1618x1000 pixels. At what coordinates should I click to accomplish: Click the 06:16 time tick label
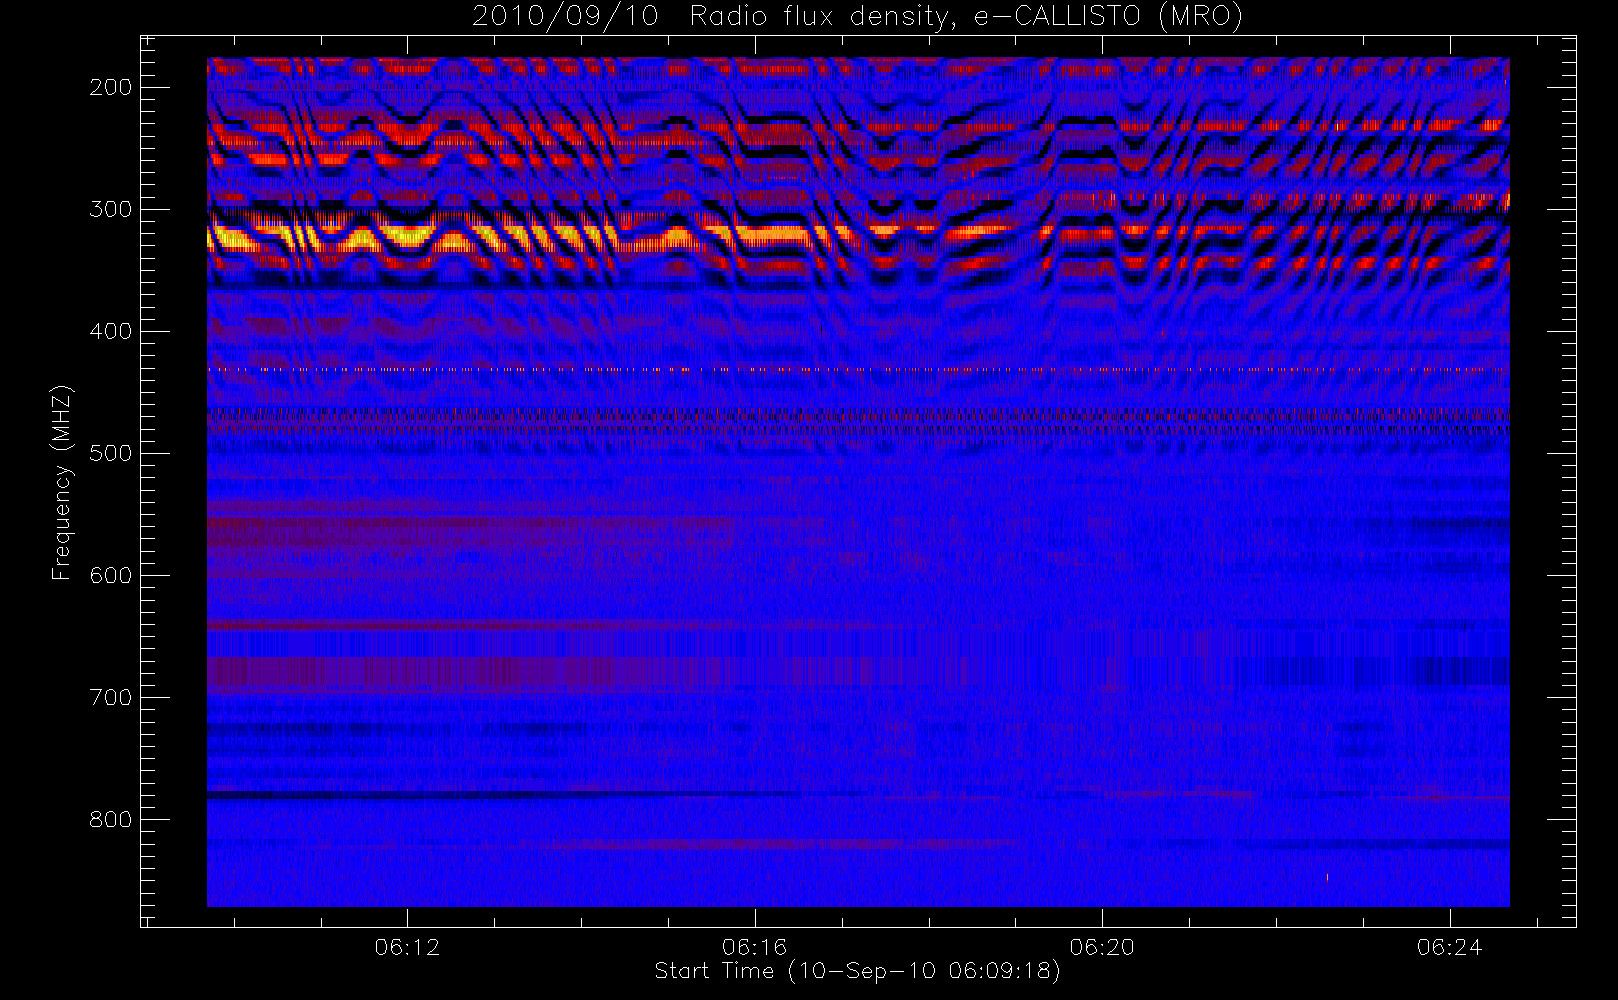755,947
